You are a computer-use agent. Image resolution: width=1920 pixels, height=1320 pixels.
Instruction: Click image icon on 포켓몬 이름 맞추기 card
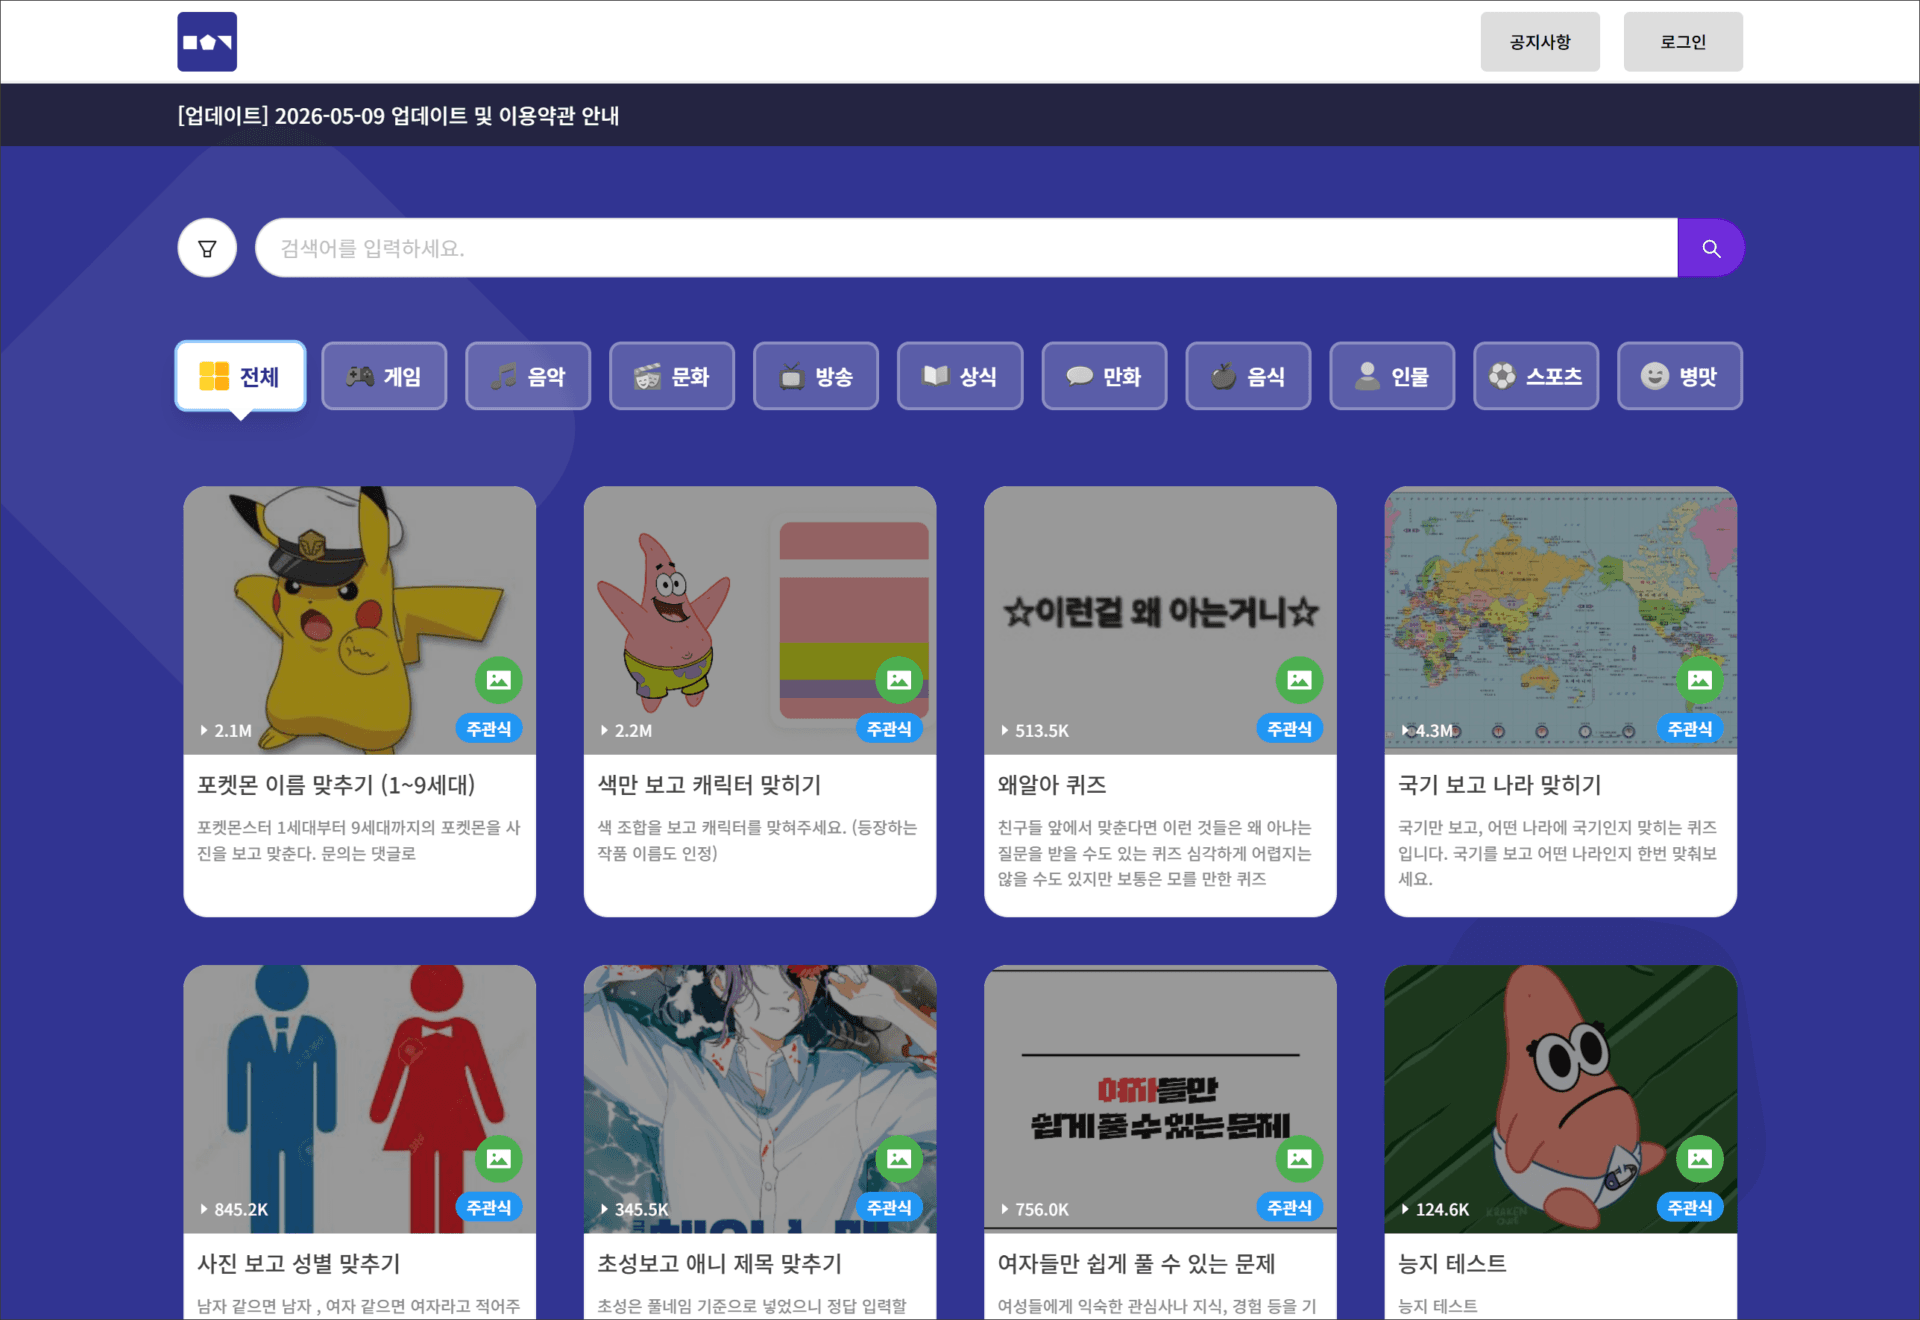point(499,680)
